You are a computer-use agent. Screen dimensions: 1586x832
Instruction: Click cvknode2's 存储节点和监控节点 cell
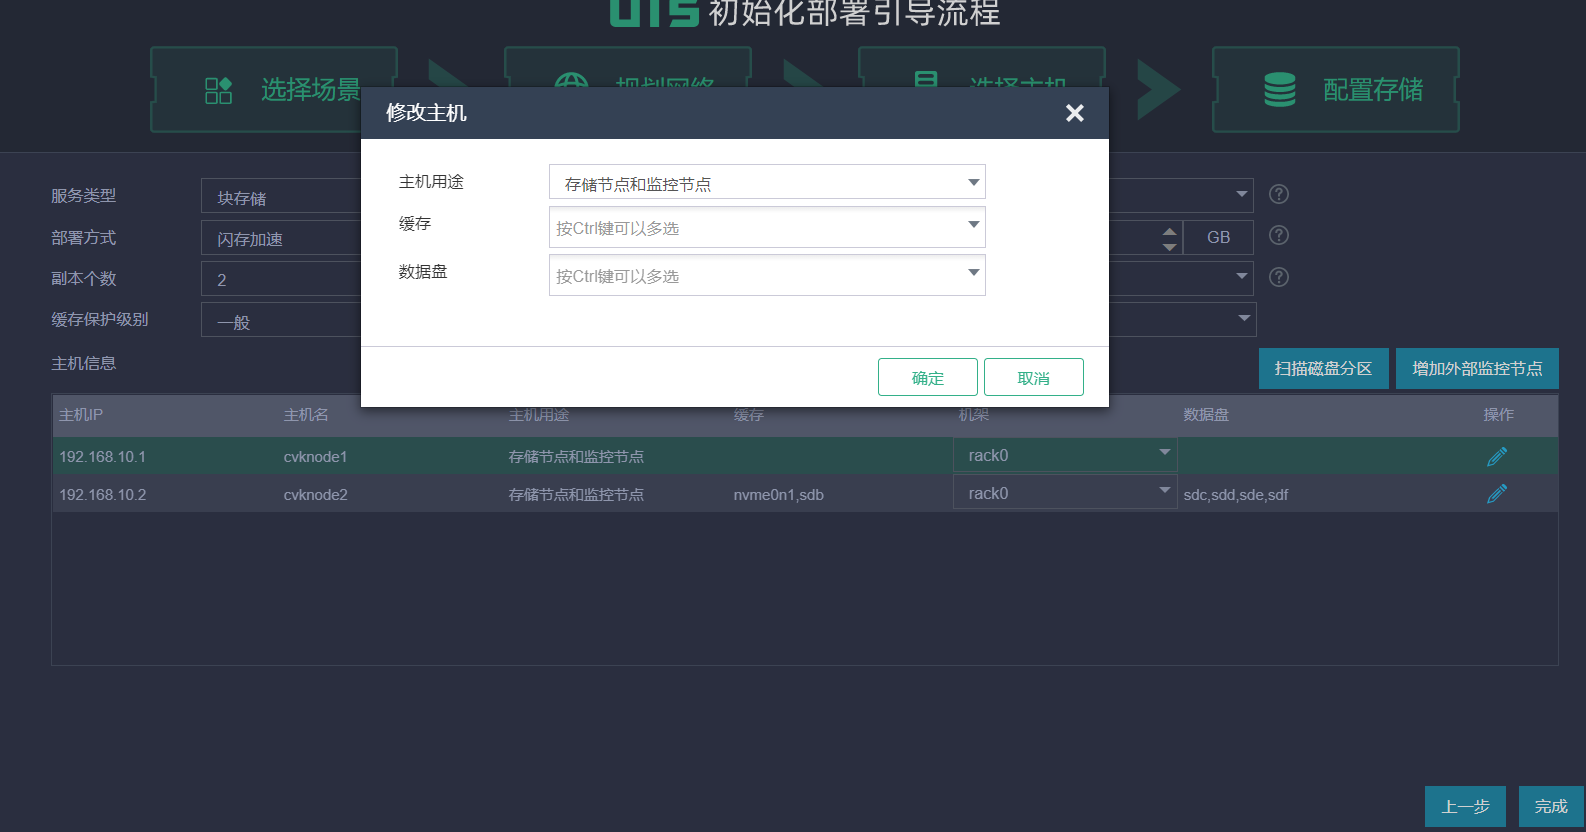(576, 495)
